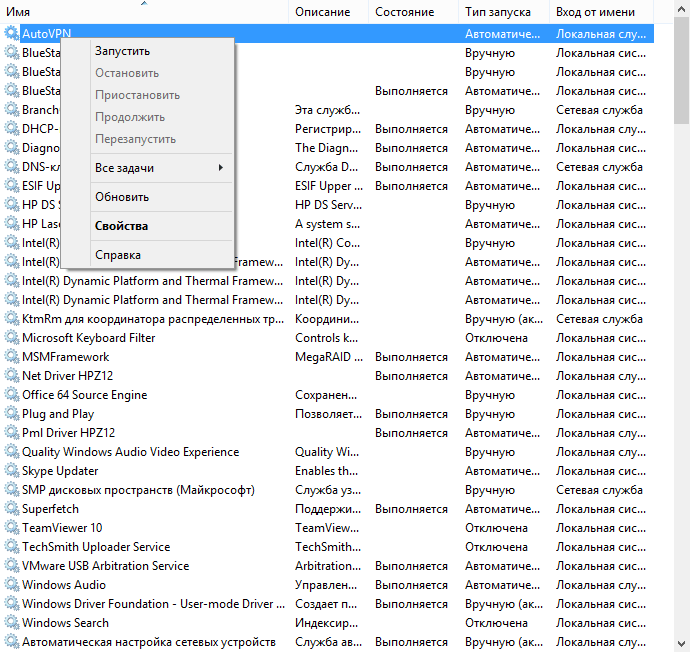690x652 pixels.
Task: Sort by the Тип запуска column header
Action: tap(504, 11)
